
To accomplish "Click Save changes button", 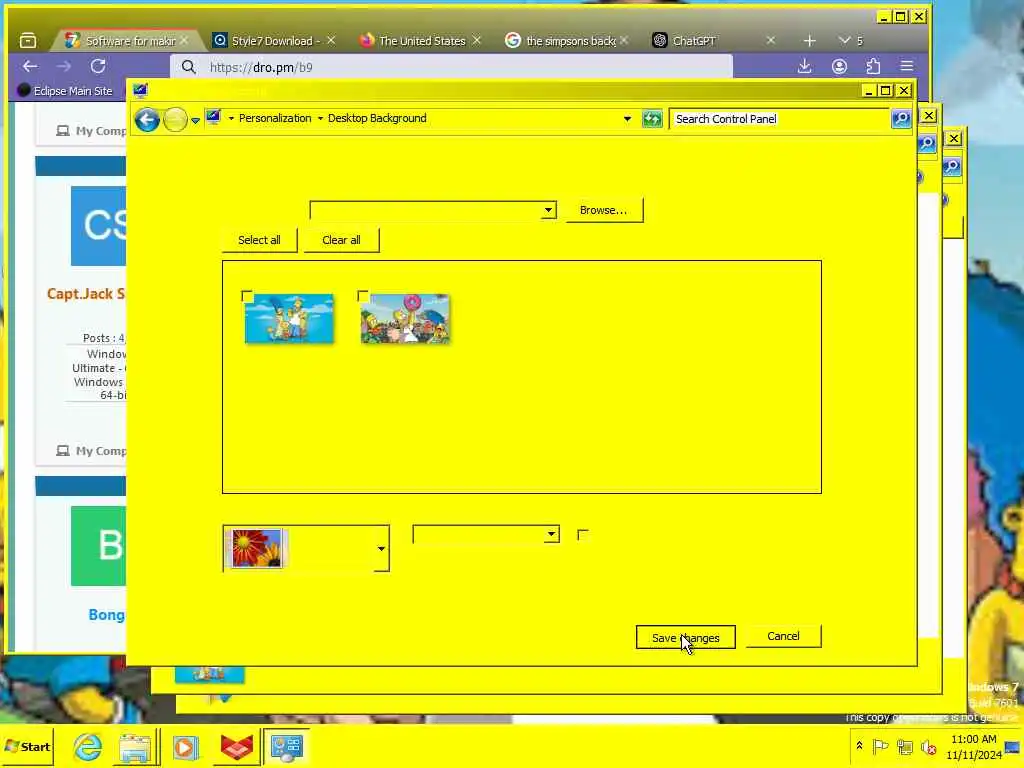I will (686, 638).
